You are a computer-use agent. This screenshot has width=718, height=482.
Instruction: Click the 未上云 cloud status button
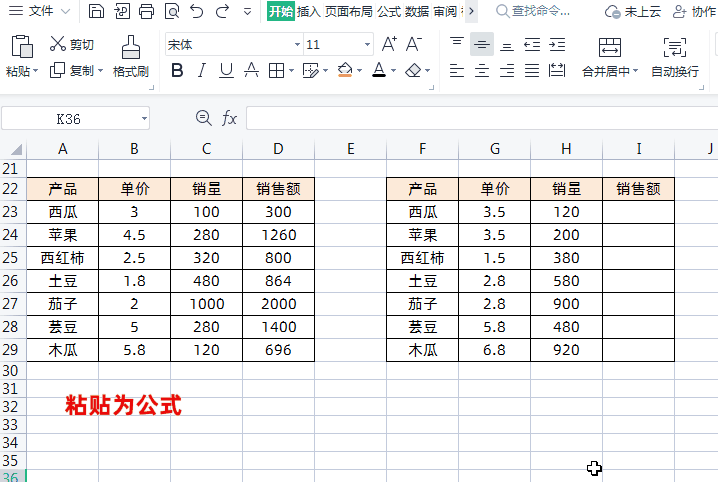click(633, 11)
